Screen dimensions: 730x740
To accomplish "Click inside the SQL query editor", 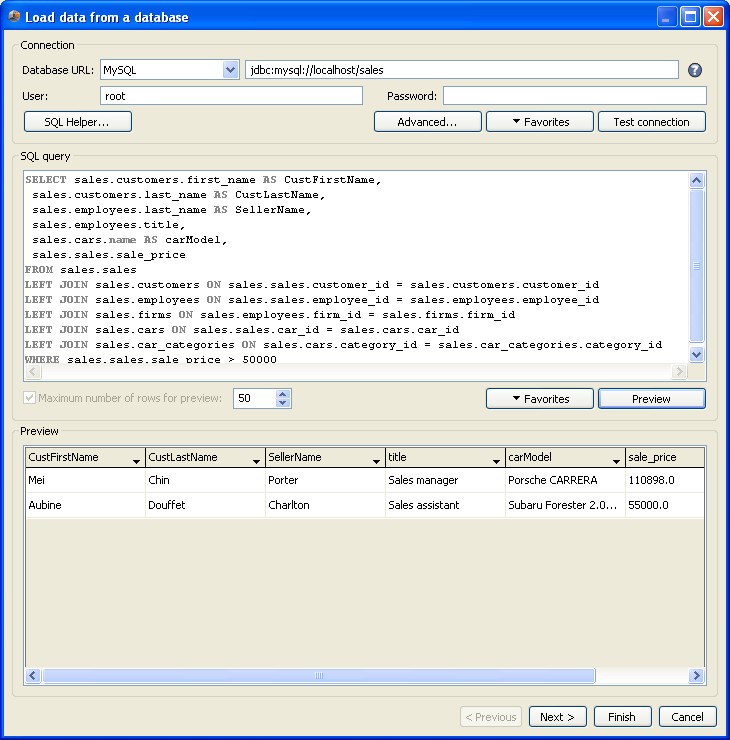I will point(356,268).
